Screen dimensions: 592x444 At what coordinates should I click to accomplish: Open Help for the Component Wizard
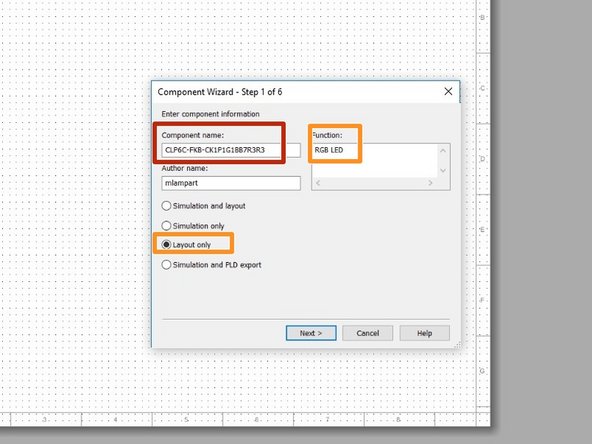(424, 333)
